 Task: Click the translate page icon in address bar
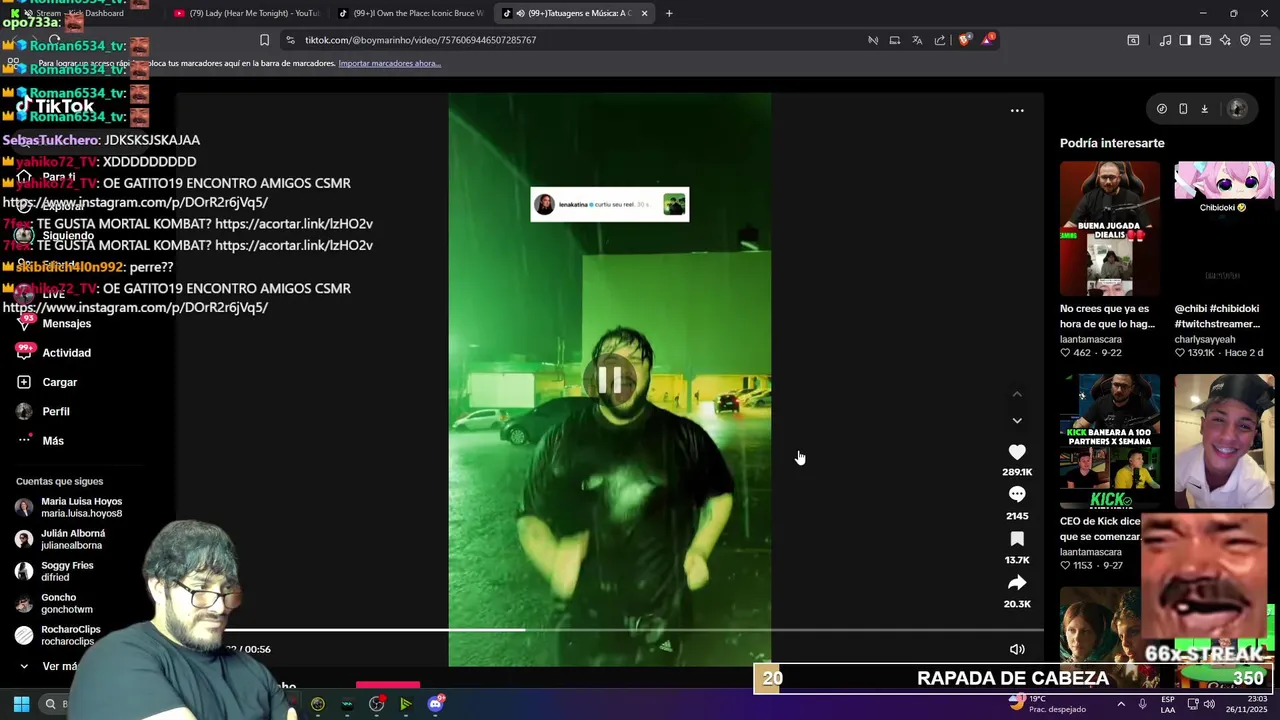point(917,40)
